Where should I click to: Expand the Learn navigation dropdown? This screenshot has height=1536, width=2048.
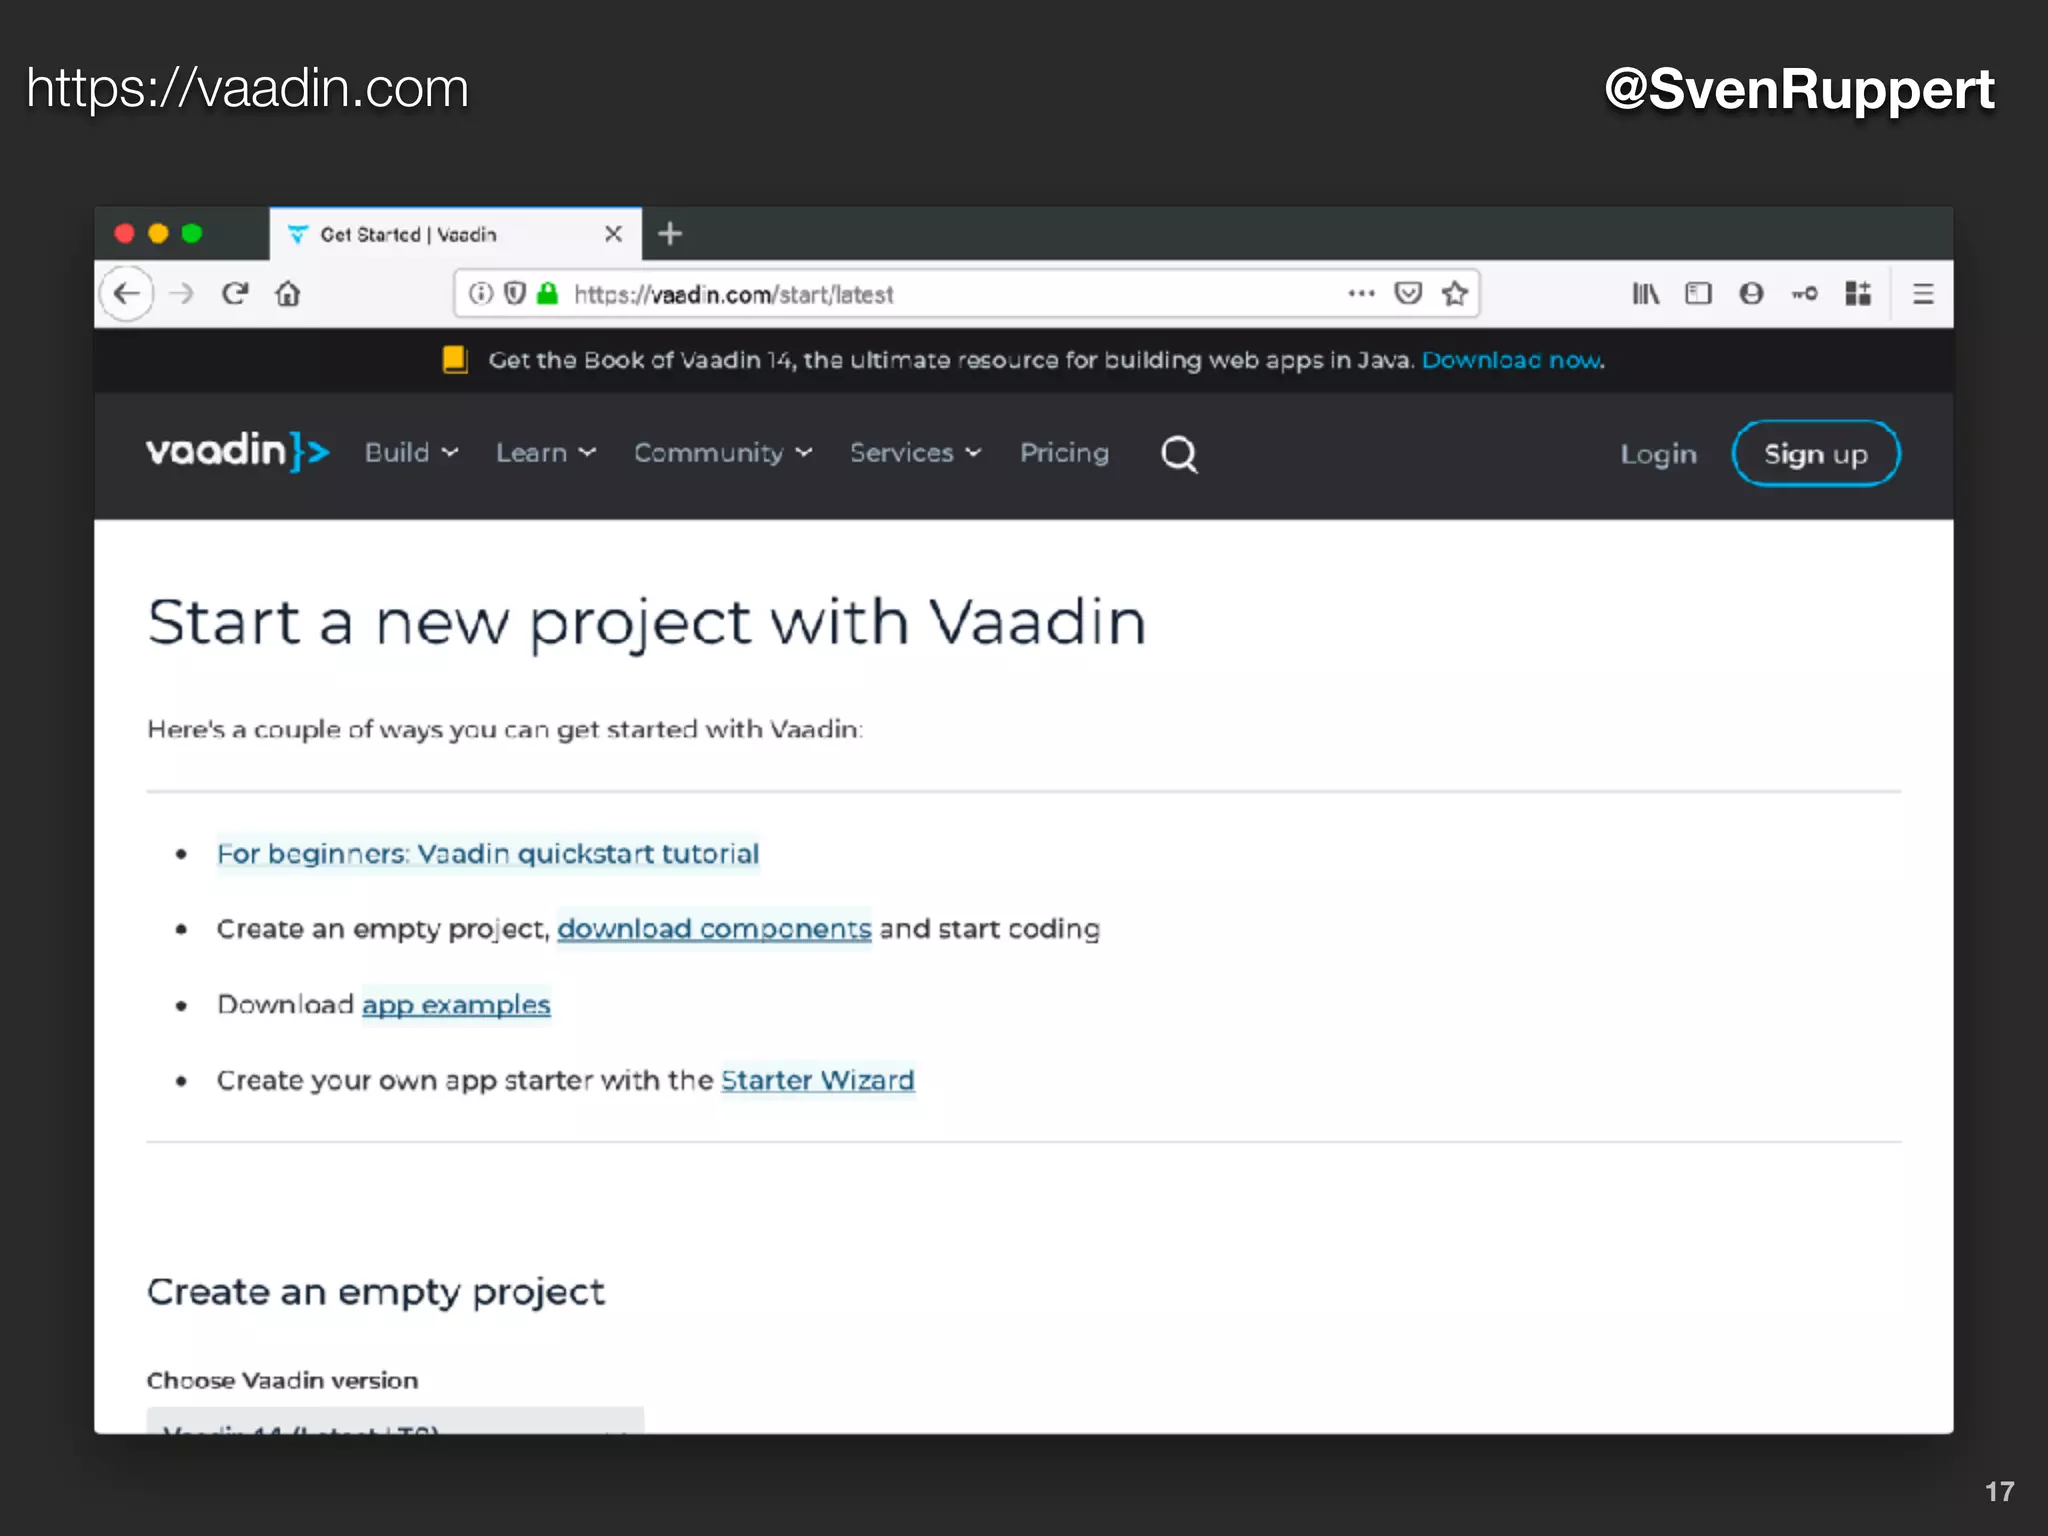tap(546, 453)
